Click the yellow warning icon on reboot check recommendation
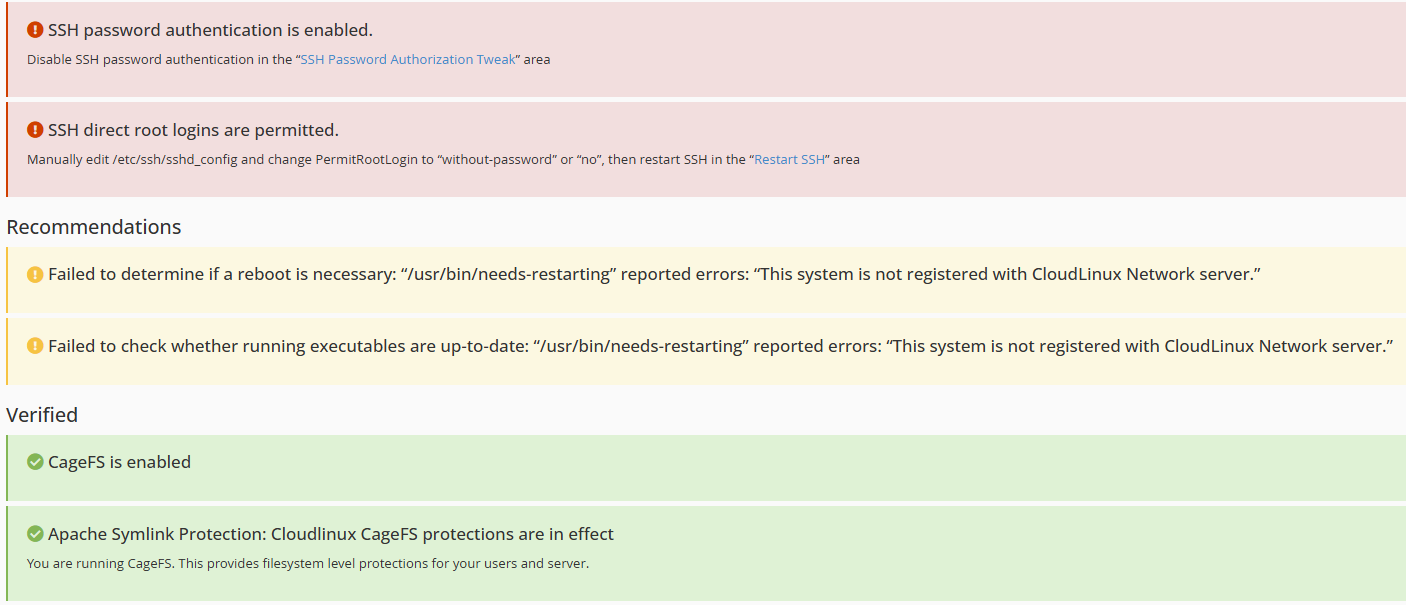This screenshot has height=605, width=1406. [35, 273]
